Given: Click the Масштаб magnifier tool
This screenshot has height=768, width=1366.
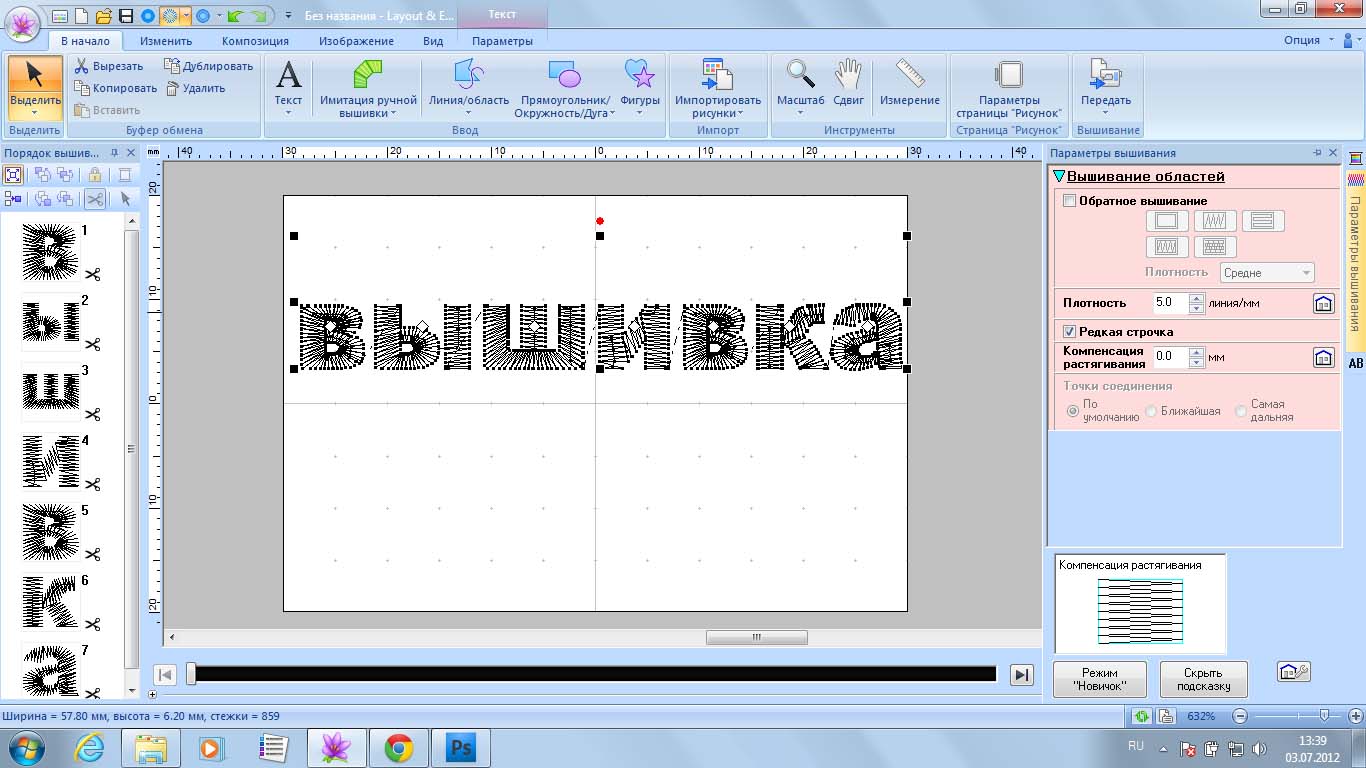Looking at the screenshot, I should pos(800,76).
